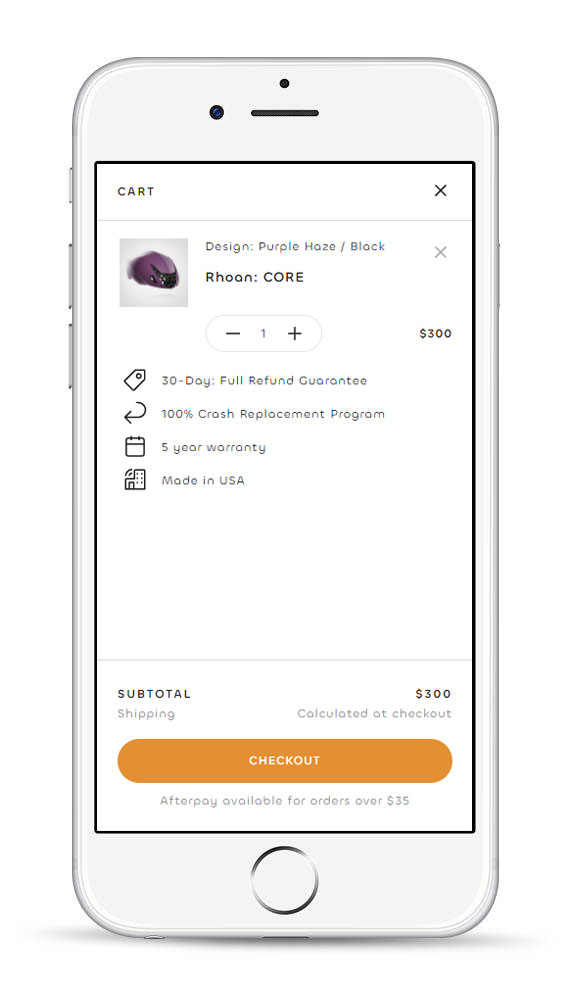The image size is (564, 1000).
Task: Click the crash replacement return arrow icon
Action: tap(135, 413)
